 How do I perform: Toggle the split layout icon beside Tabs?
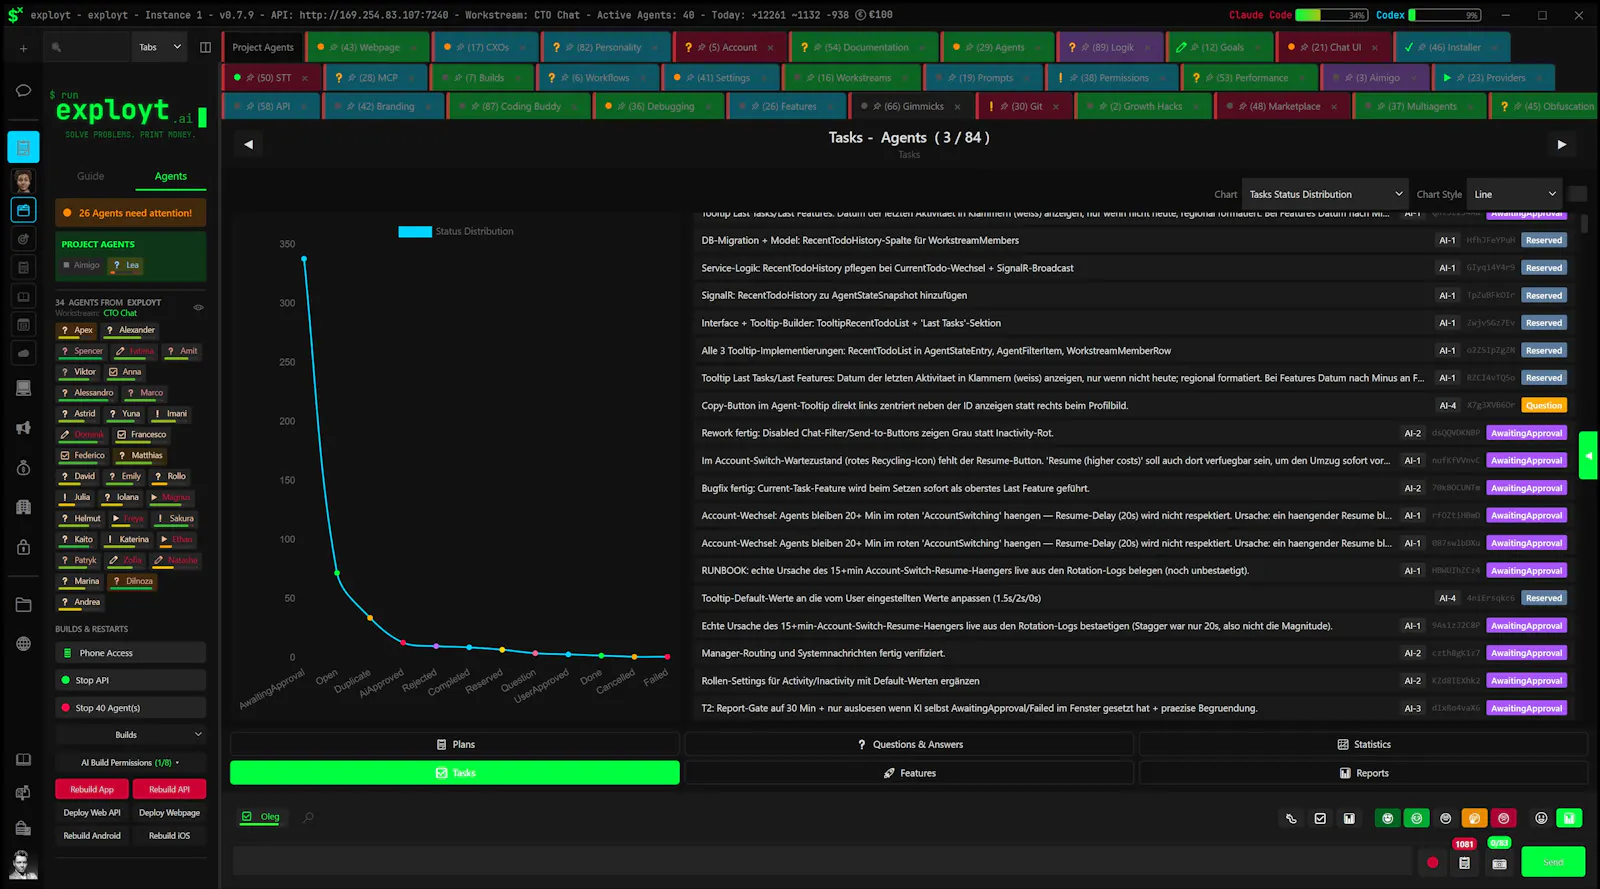[205, 47]
